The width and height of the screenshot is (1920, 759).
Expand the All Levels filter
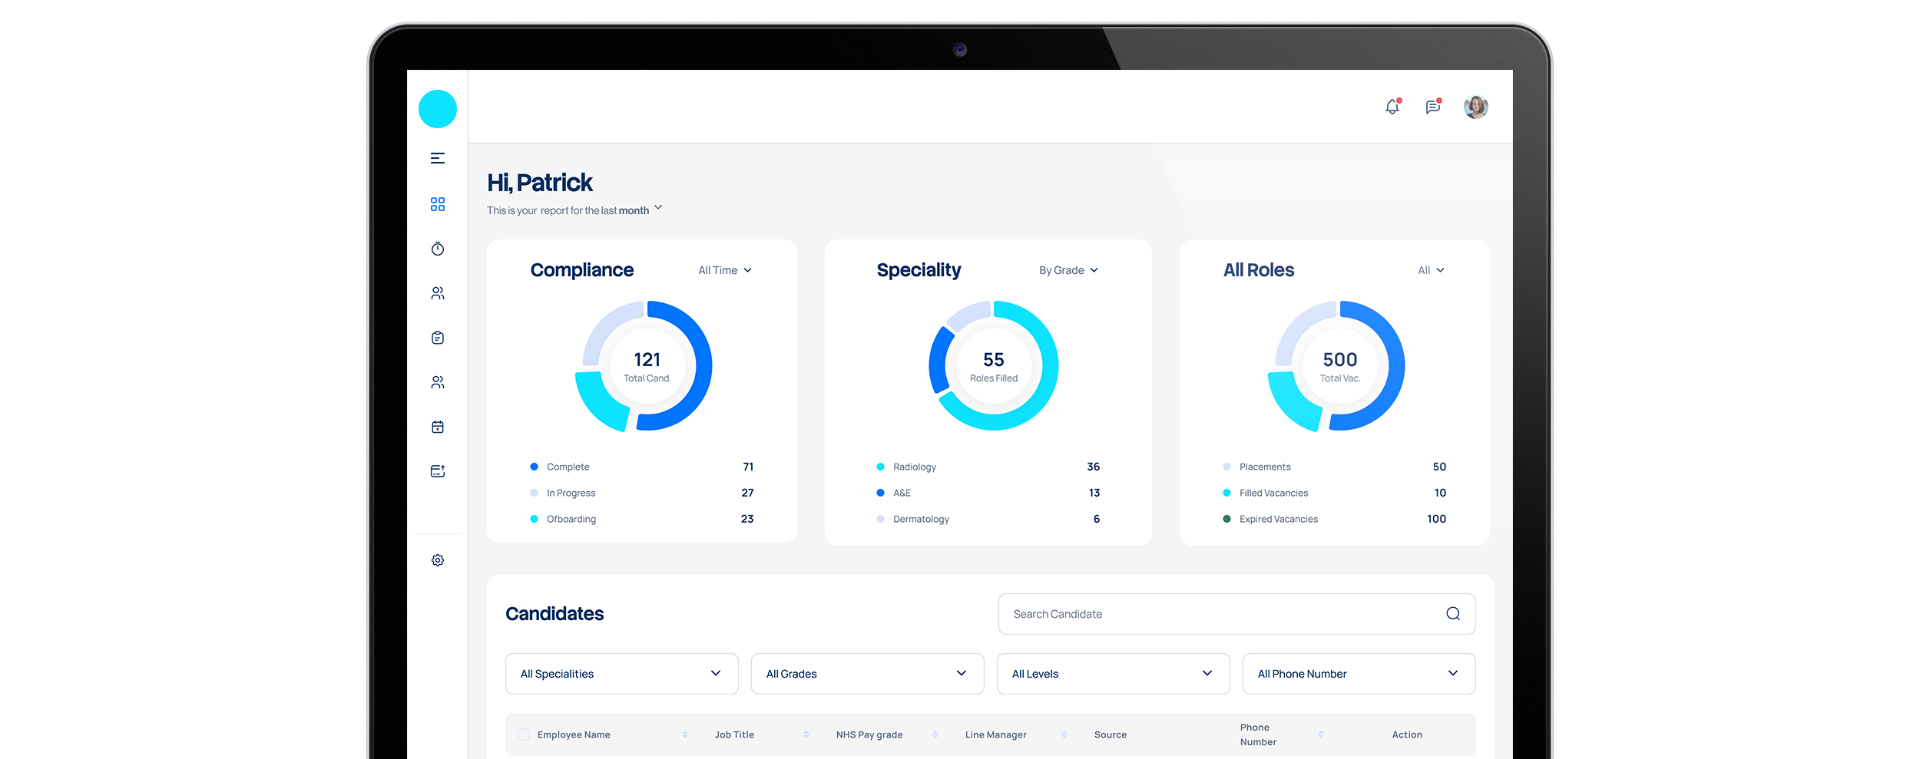click(1113, 674)
